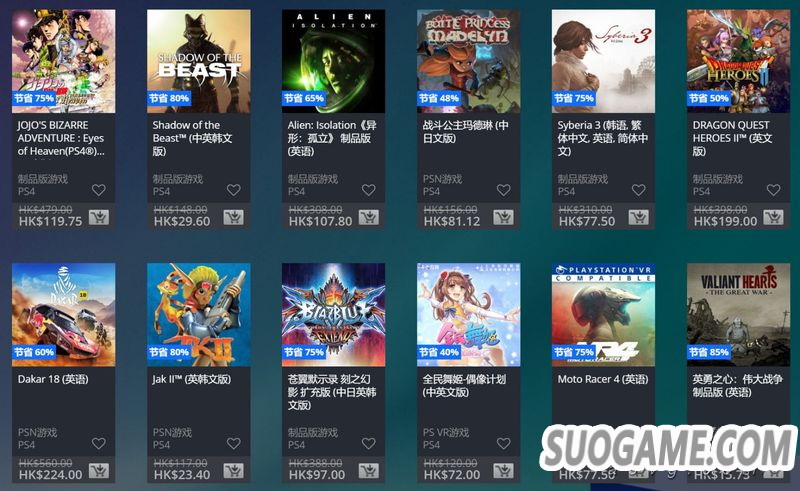
Task: Add Shadow of the Beast to cart
Action: tap(234, 217)
